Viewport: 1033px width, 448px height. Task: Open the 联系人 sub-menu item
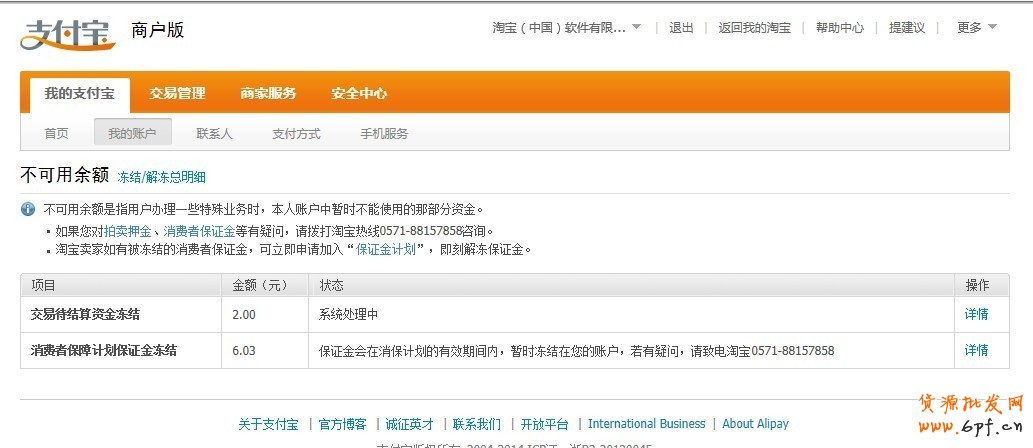click(214, 133)
